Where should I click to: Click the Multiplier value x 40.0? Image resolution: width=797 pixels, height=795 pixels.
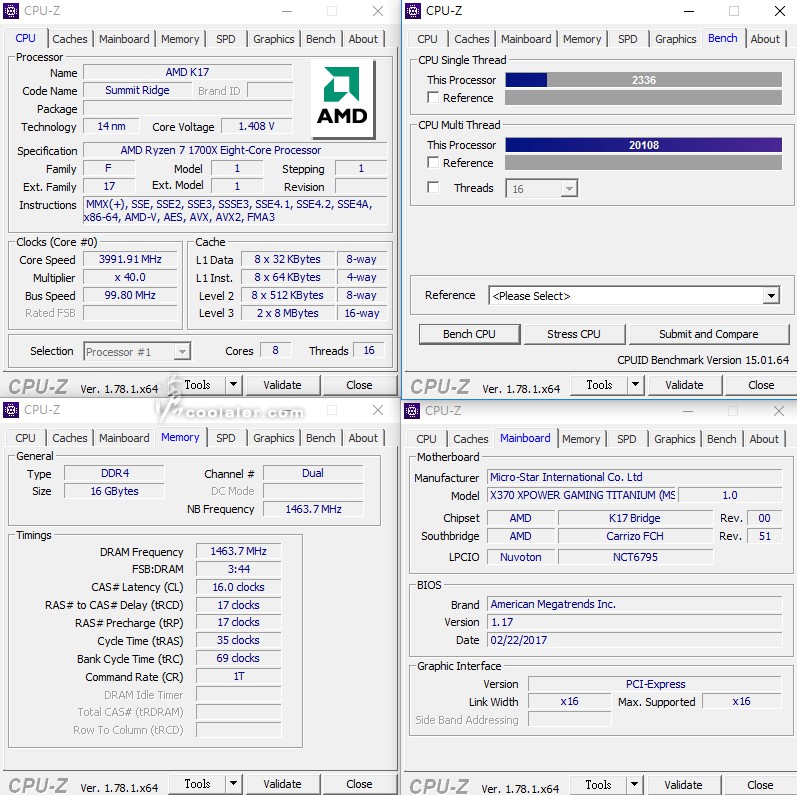point(130,278)
